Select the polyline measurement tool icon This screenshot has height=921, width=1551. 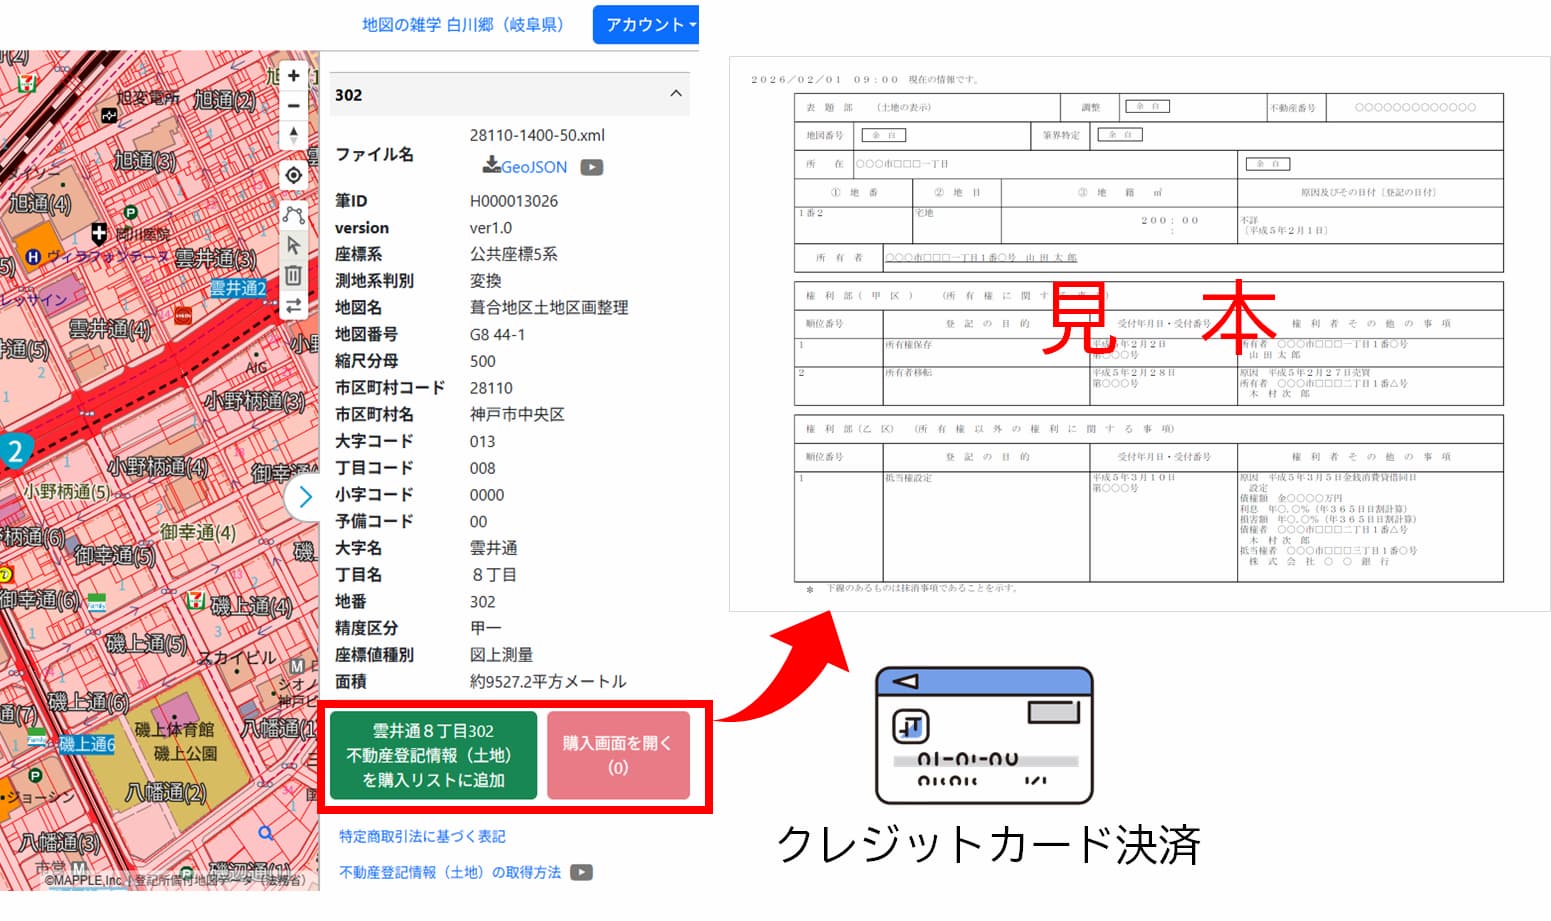coord(292,214)
